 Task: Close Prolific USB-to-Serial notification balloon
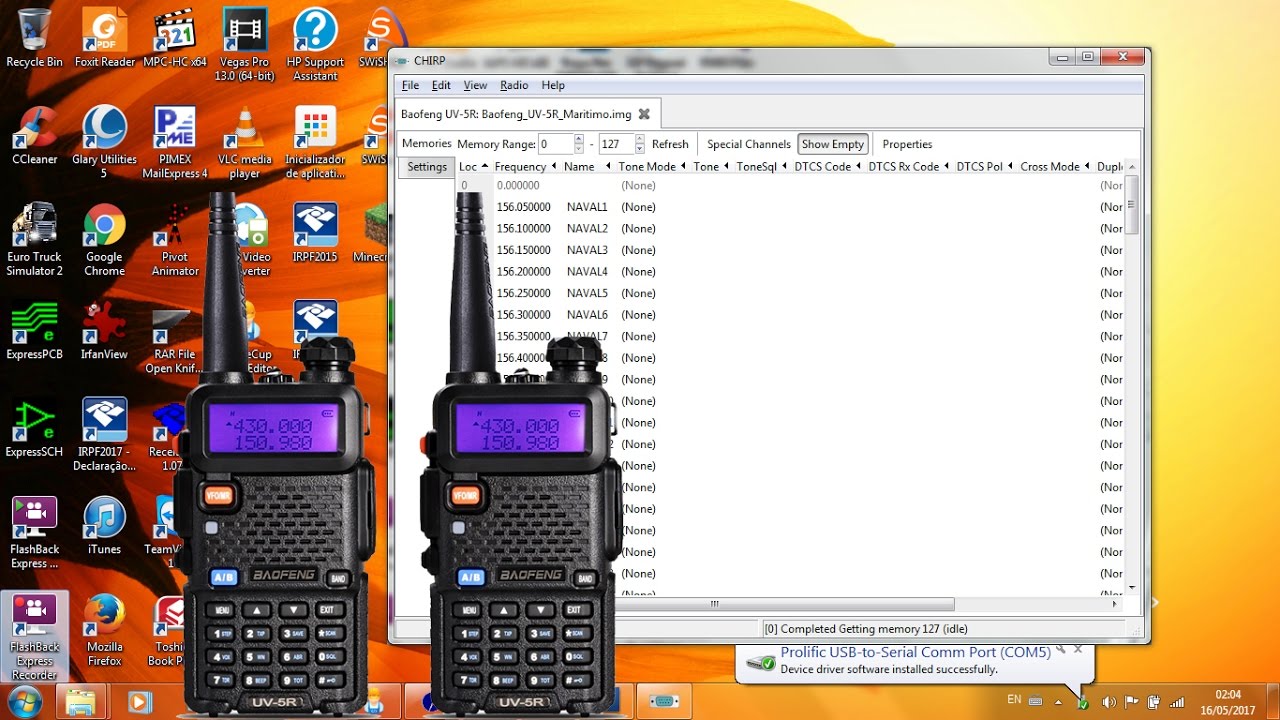(1078, 649)
